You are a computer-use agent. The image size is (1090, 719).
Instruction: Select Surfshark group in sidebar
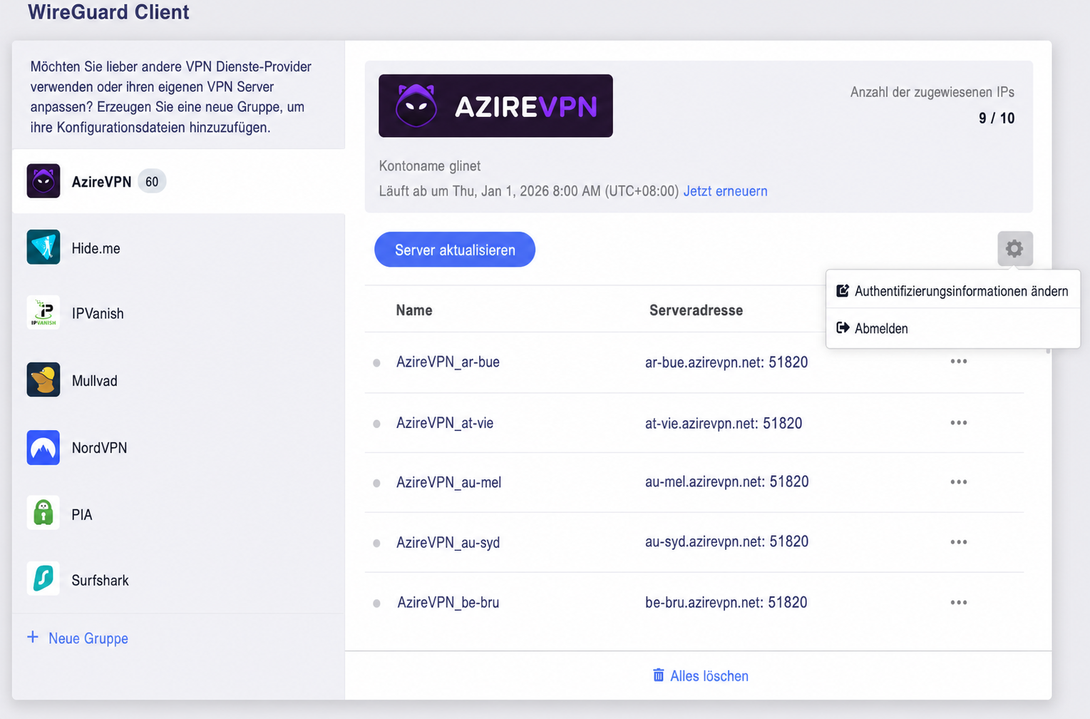[x=179, y=579]
